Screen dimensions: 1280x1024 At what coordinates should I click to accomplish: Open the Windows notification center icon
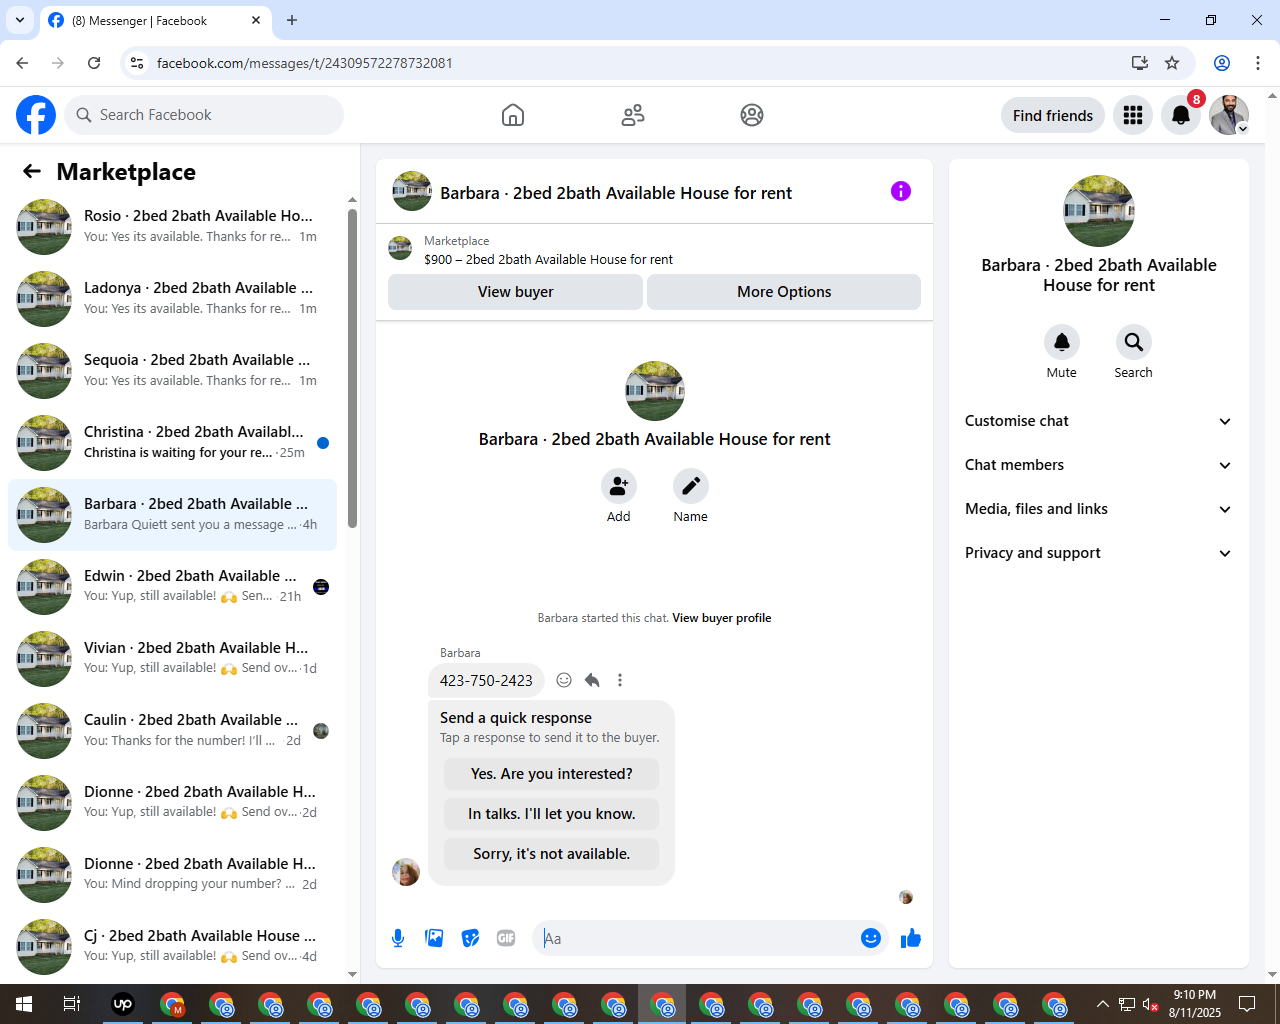point(1247,1004)
